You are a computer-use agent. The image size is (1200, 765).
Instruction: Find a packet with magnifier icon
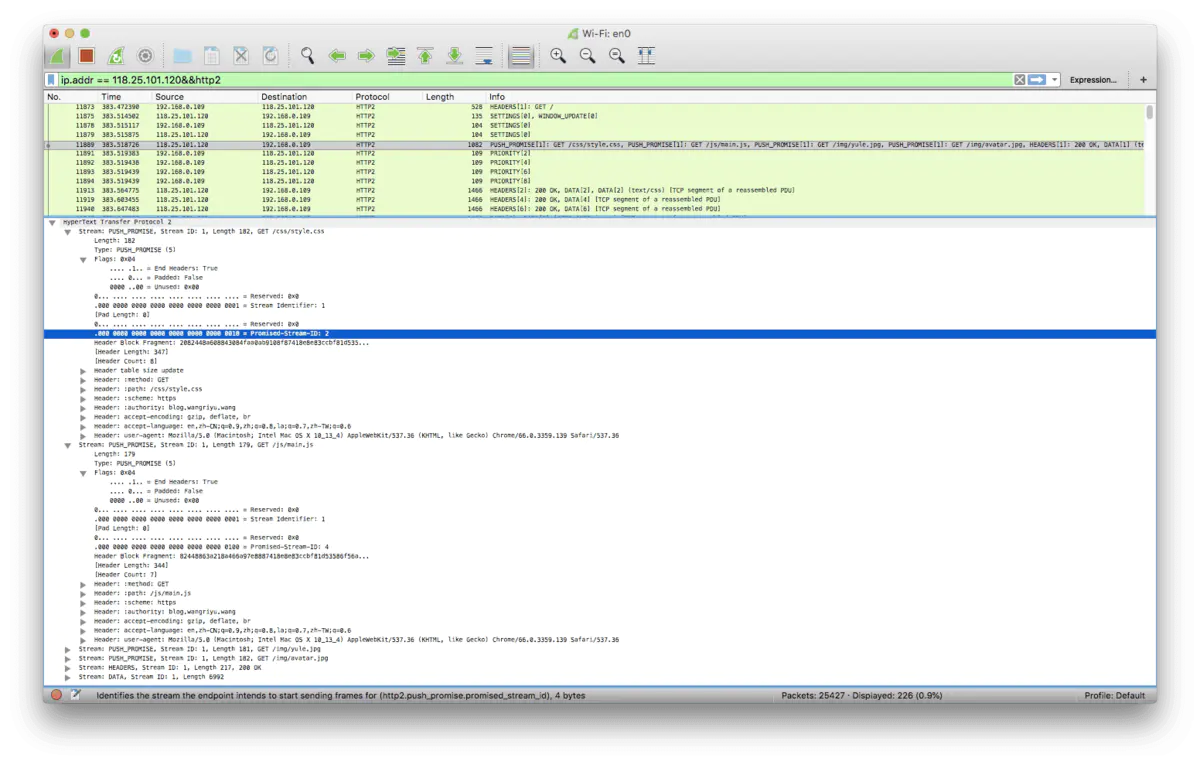pos(308,57)
